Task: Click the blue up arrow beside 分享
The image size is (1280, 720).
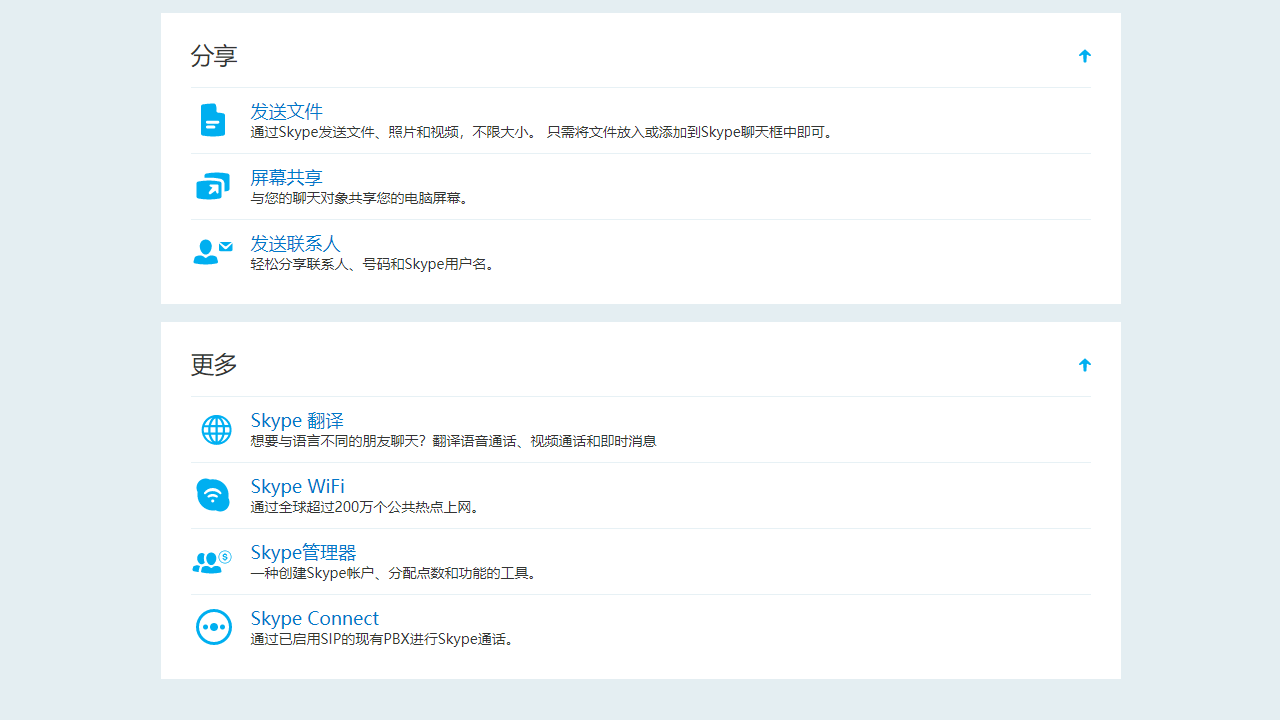Action: 1084,56
